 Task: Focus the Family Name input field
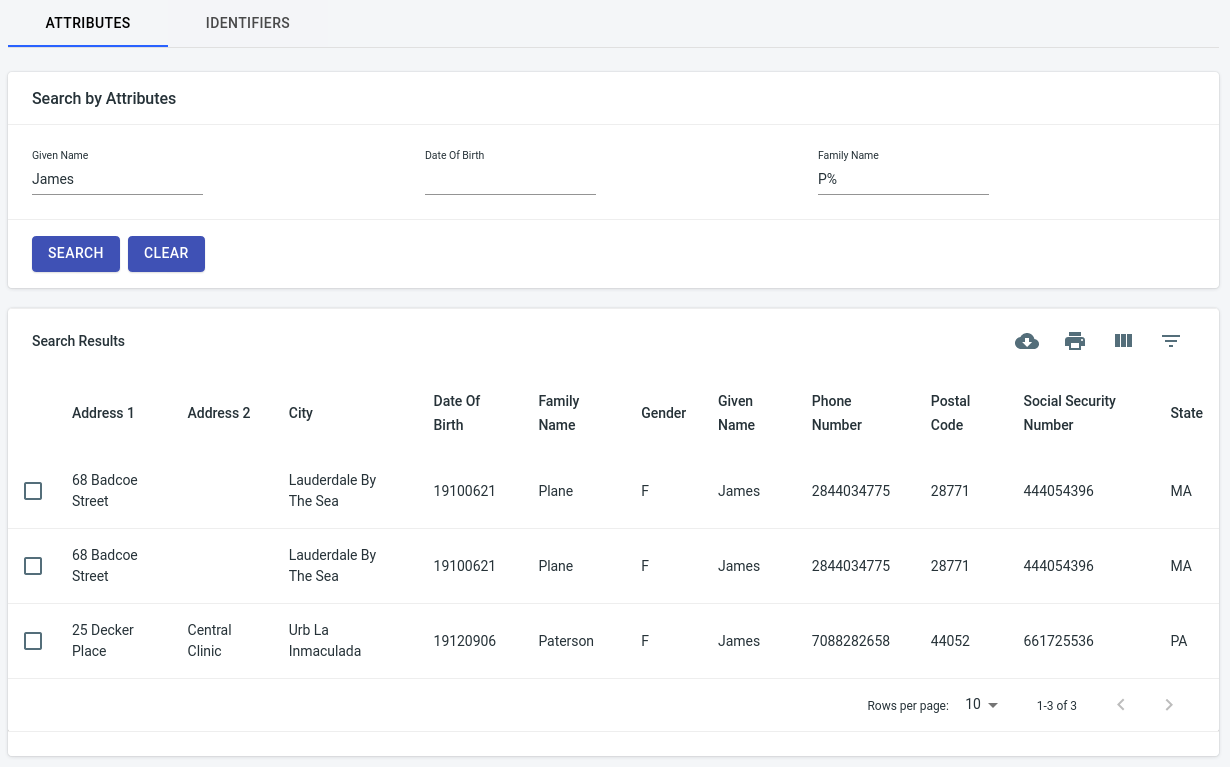(x=903, y=179)
